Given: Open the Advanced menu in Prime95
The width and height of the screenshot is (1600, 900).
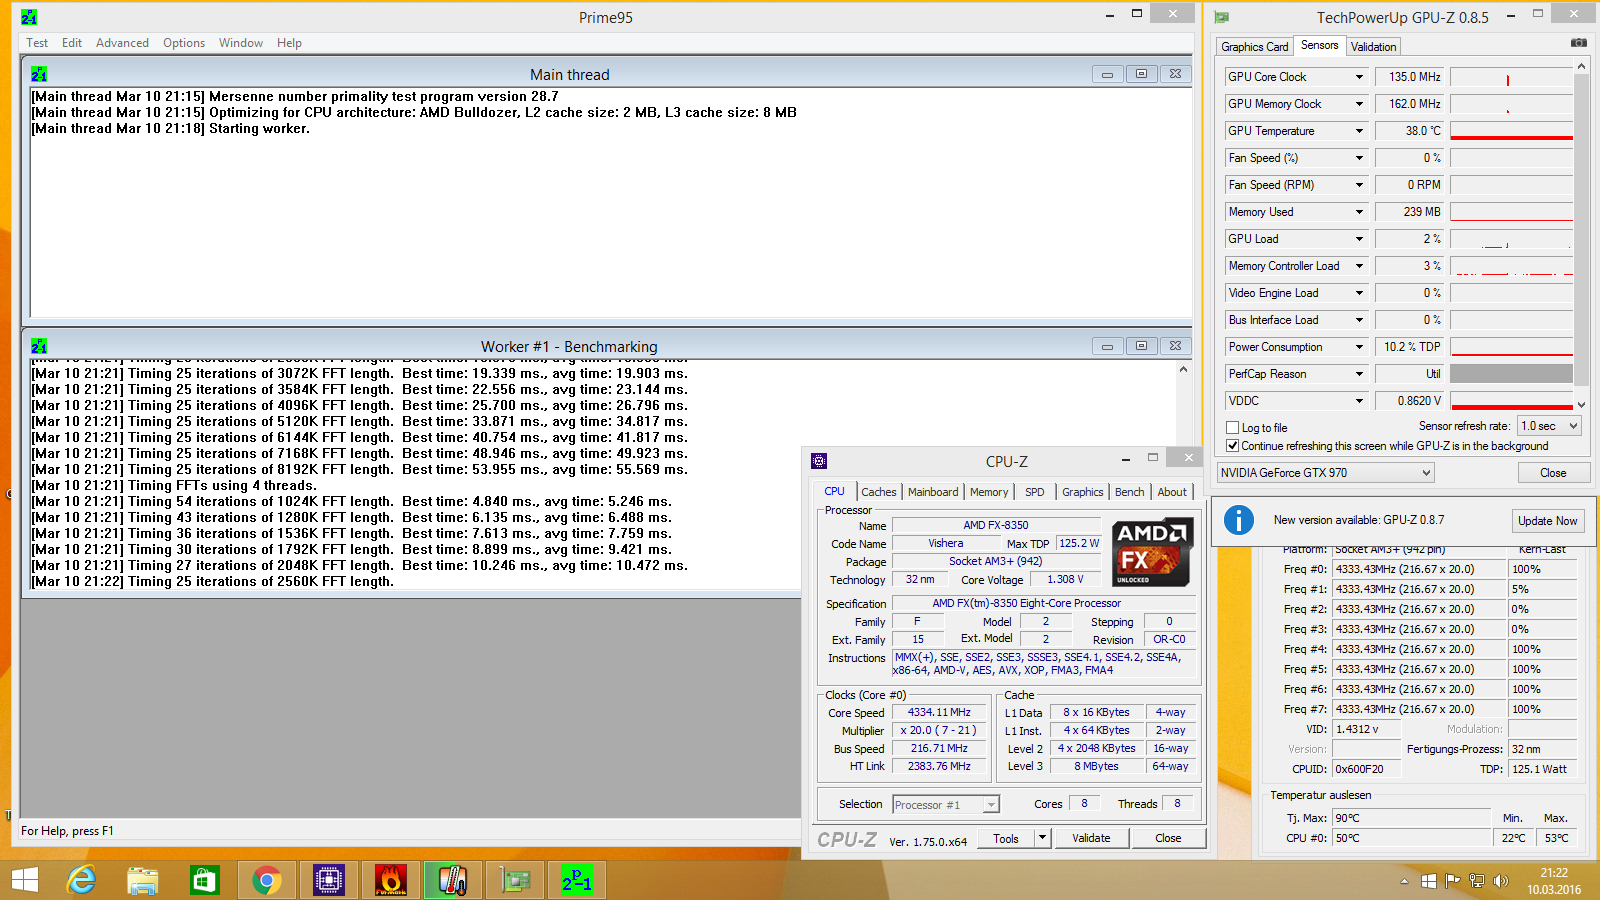Looking at the screenshot, I should [x=122, y=43].
